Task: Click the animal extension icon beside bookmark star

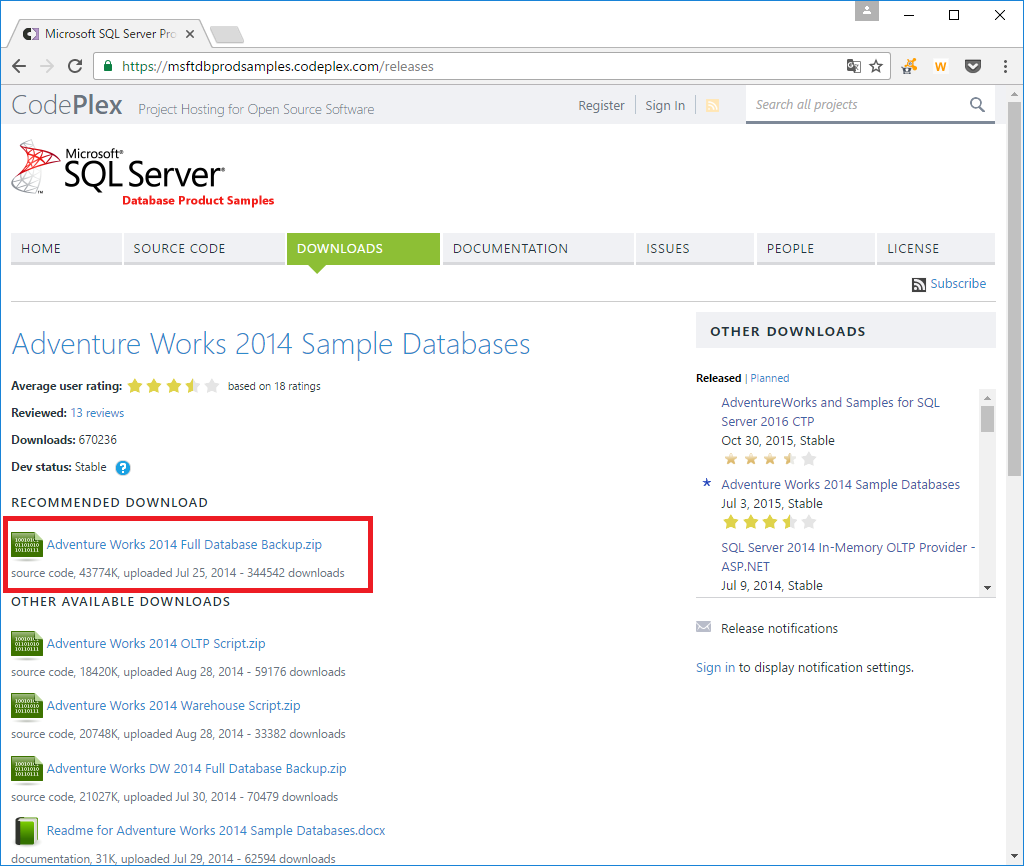Action: click(909, 66)
